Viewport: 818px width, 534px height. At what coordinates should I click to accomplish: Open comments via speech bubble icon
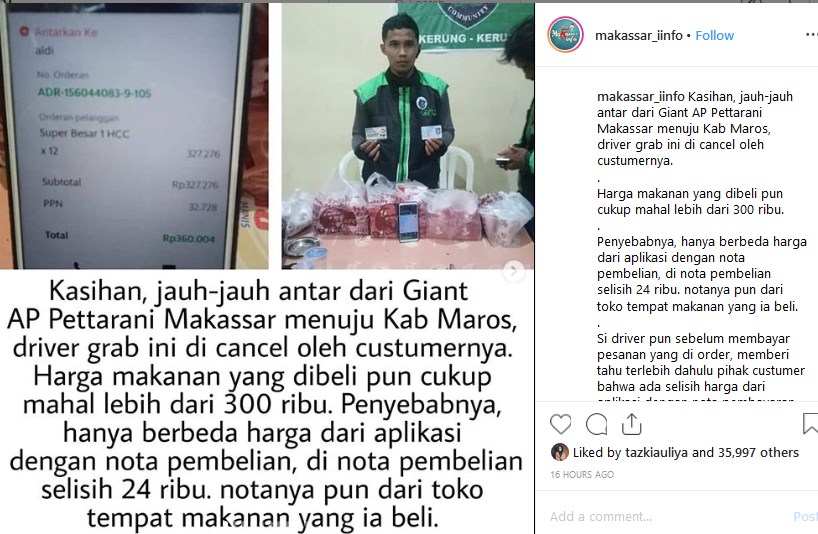pyautogui.click(x=596, y=424)
